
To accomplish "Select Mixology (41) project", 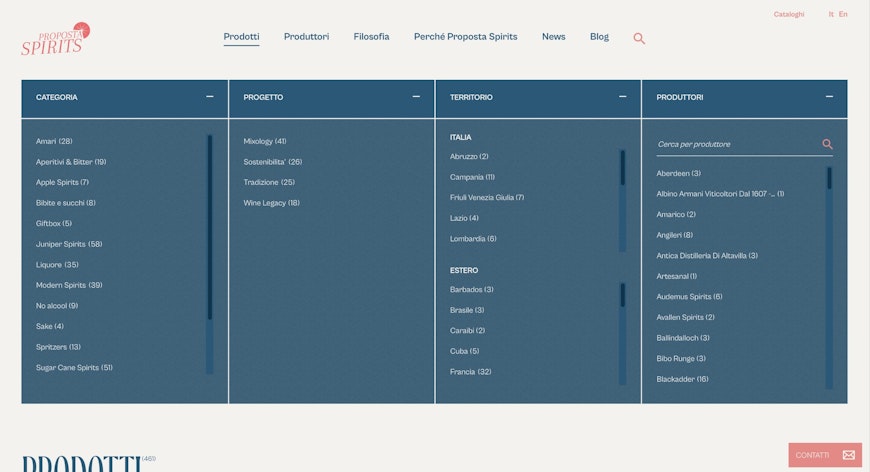I will point(265,141).
